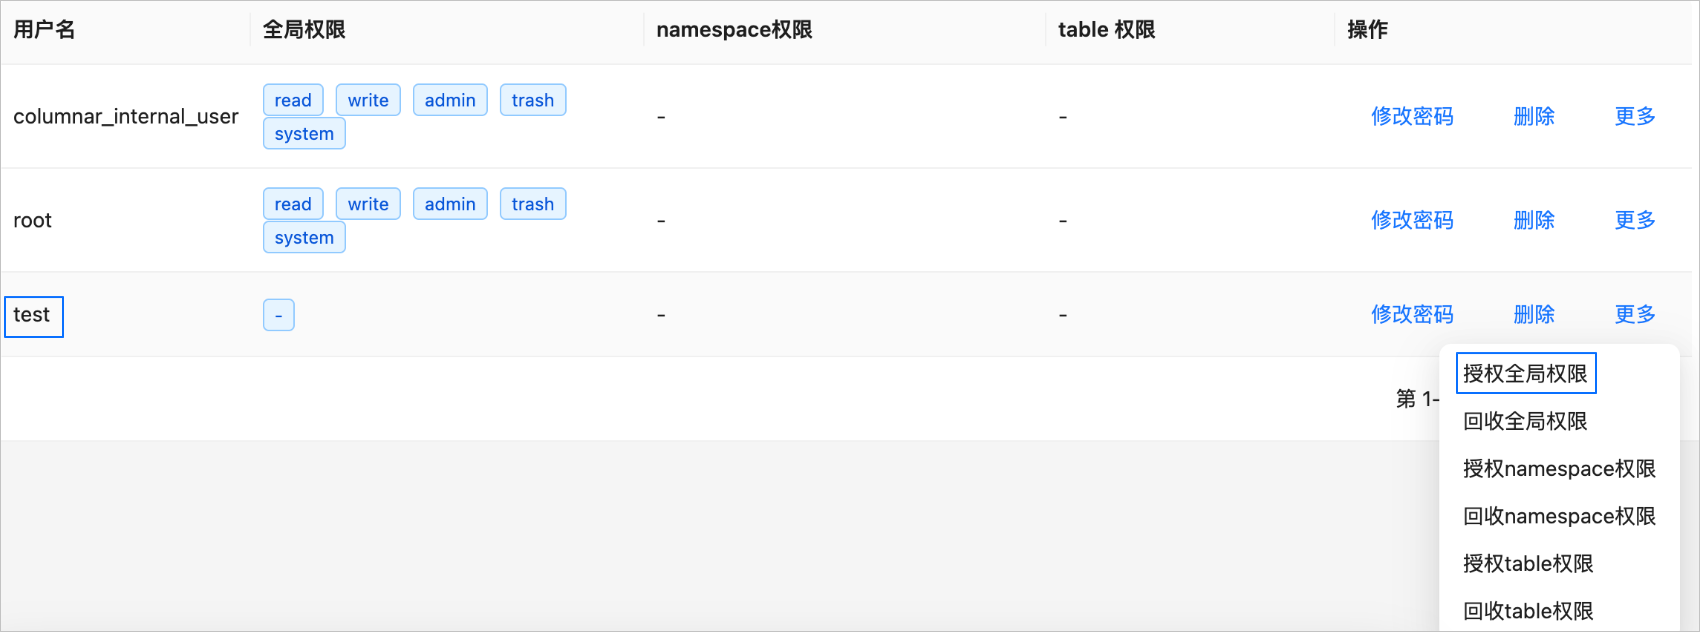This screenshot has height=632, width=1700.
Task: Click 授权table权限 menu item
Action: pyautogui.click(x=1528, y=564)
